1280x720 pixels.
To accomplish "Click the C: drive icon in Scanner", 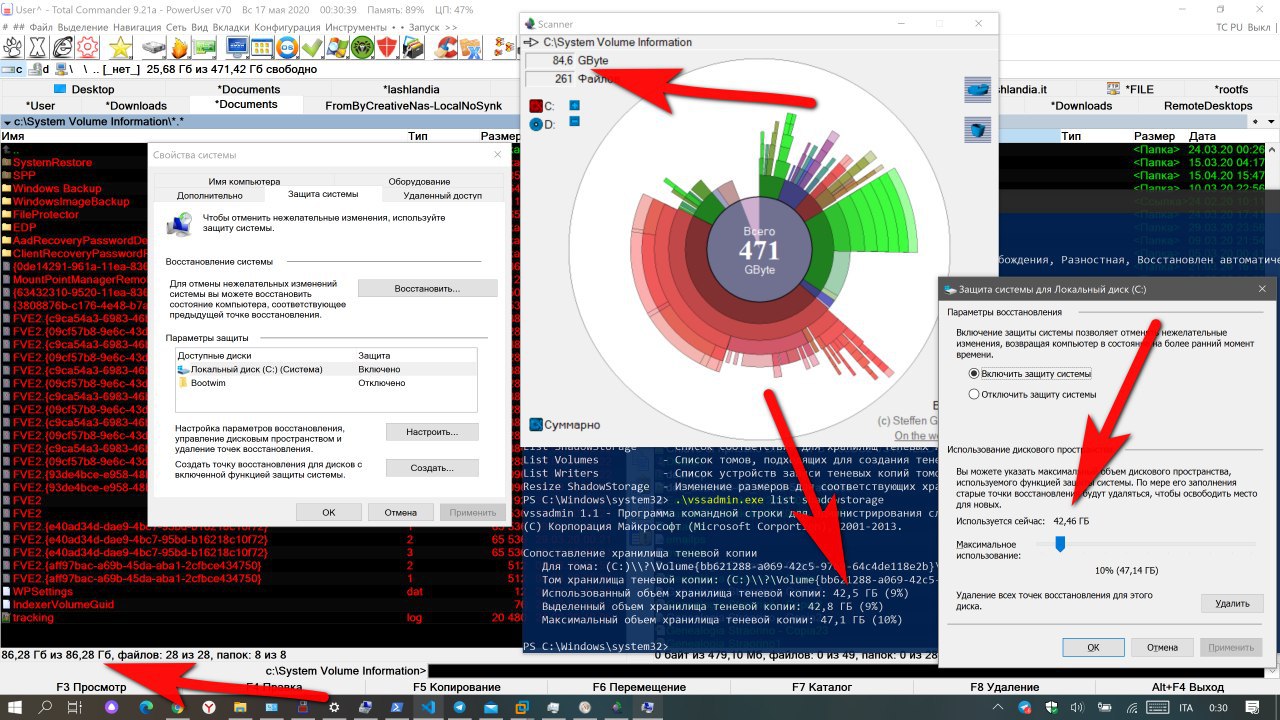I will (x=535, y=106).
